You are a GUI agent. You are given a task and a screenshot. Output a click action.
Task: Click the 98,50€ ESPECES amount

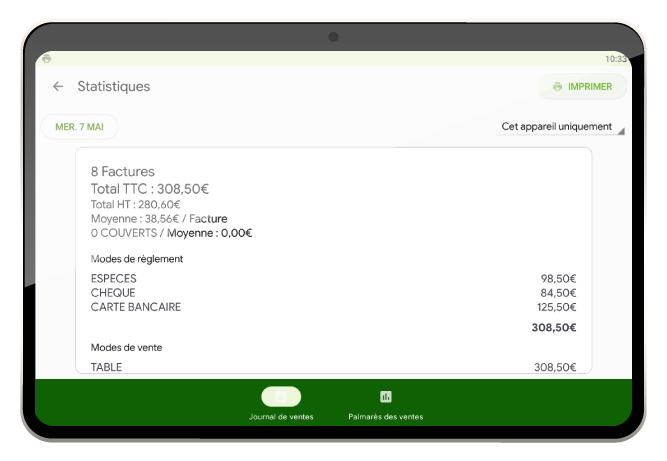click(558, 279)
